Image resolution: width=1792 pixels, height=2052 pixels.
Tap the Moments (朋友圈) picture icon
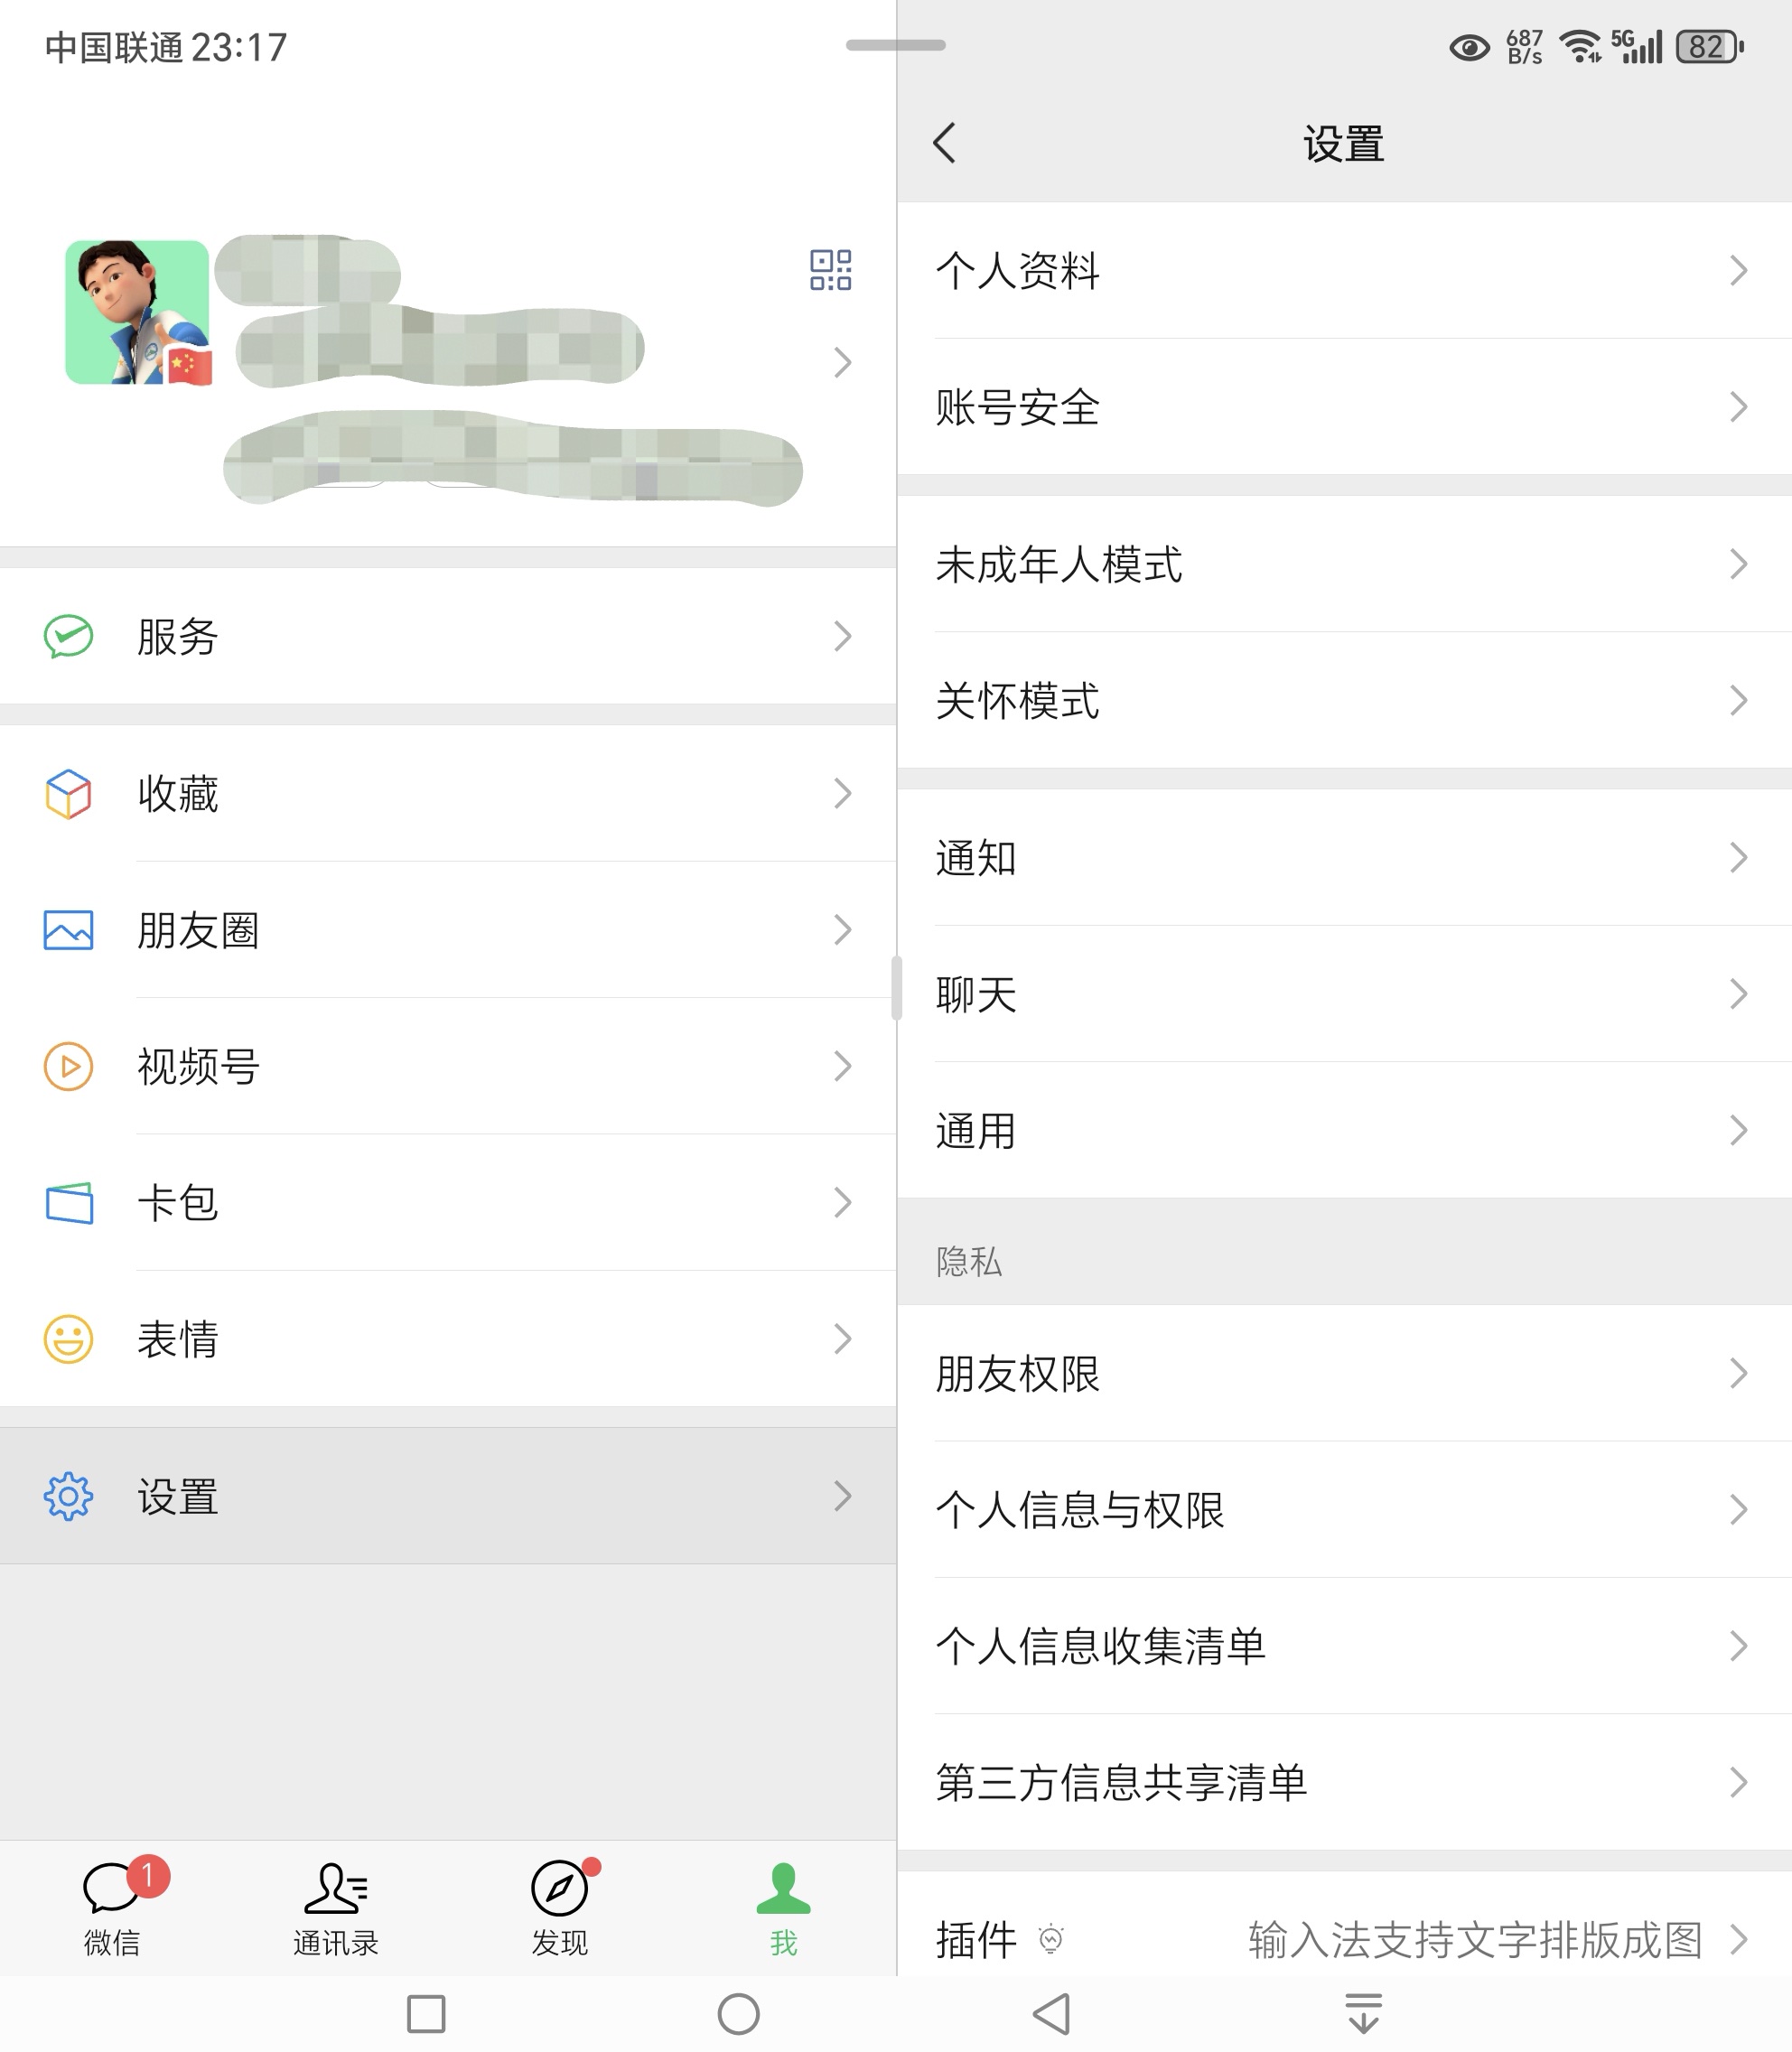pyautogui.click(x=68, y=930)
